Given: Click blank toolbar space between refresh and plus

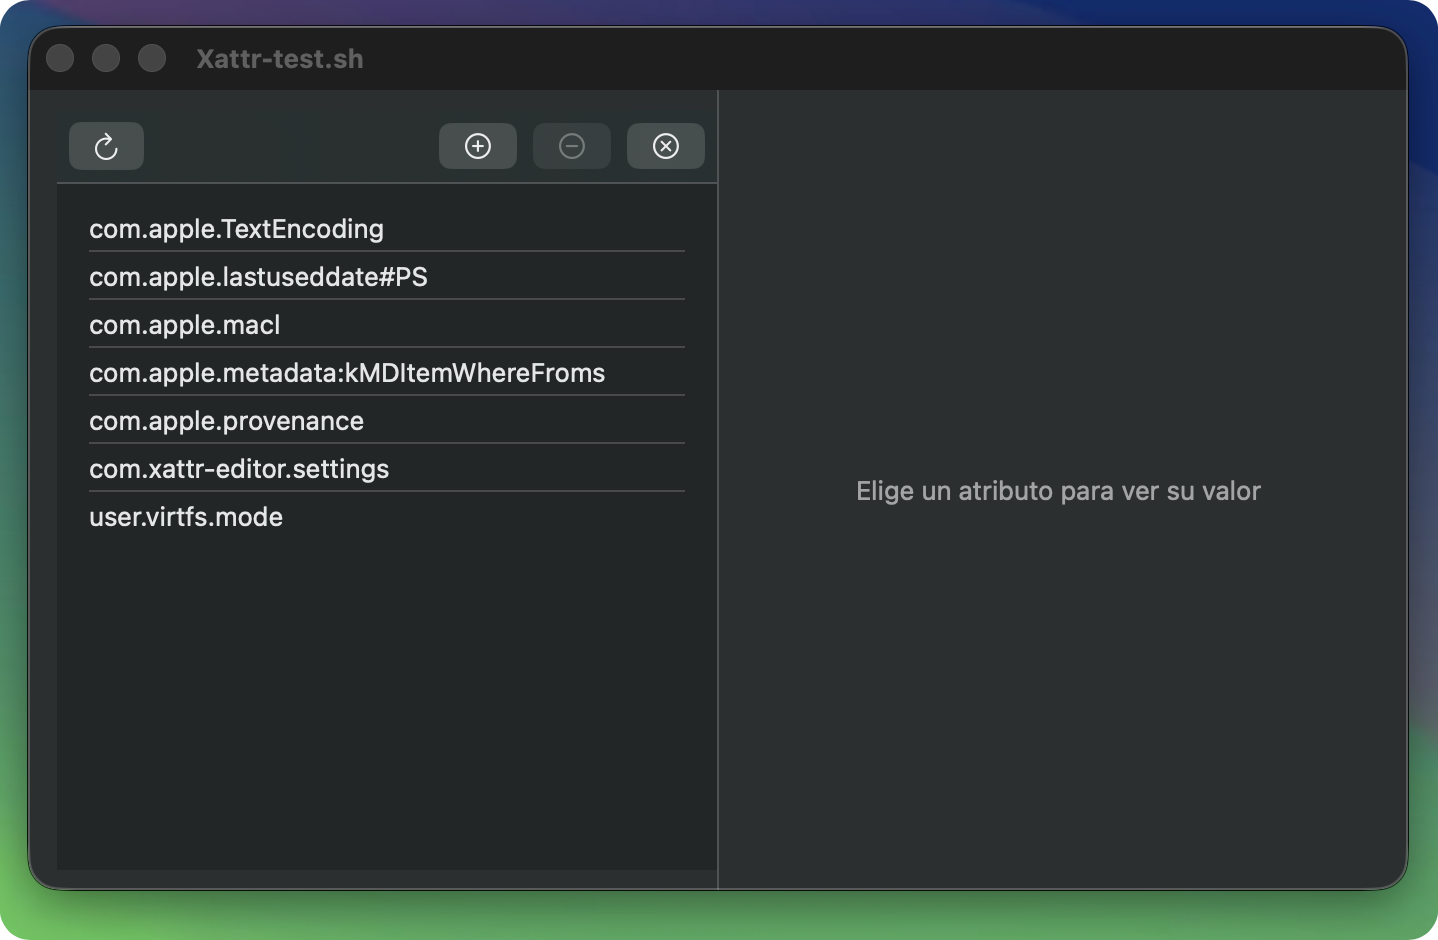Looking at the screenshot, I should coord(290,147).
